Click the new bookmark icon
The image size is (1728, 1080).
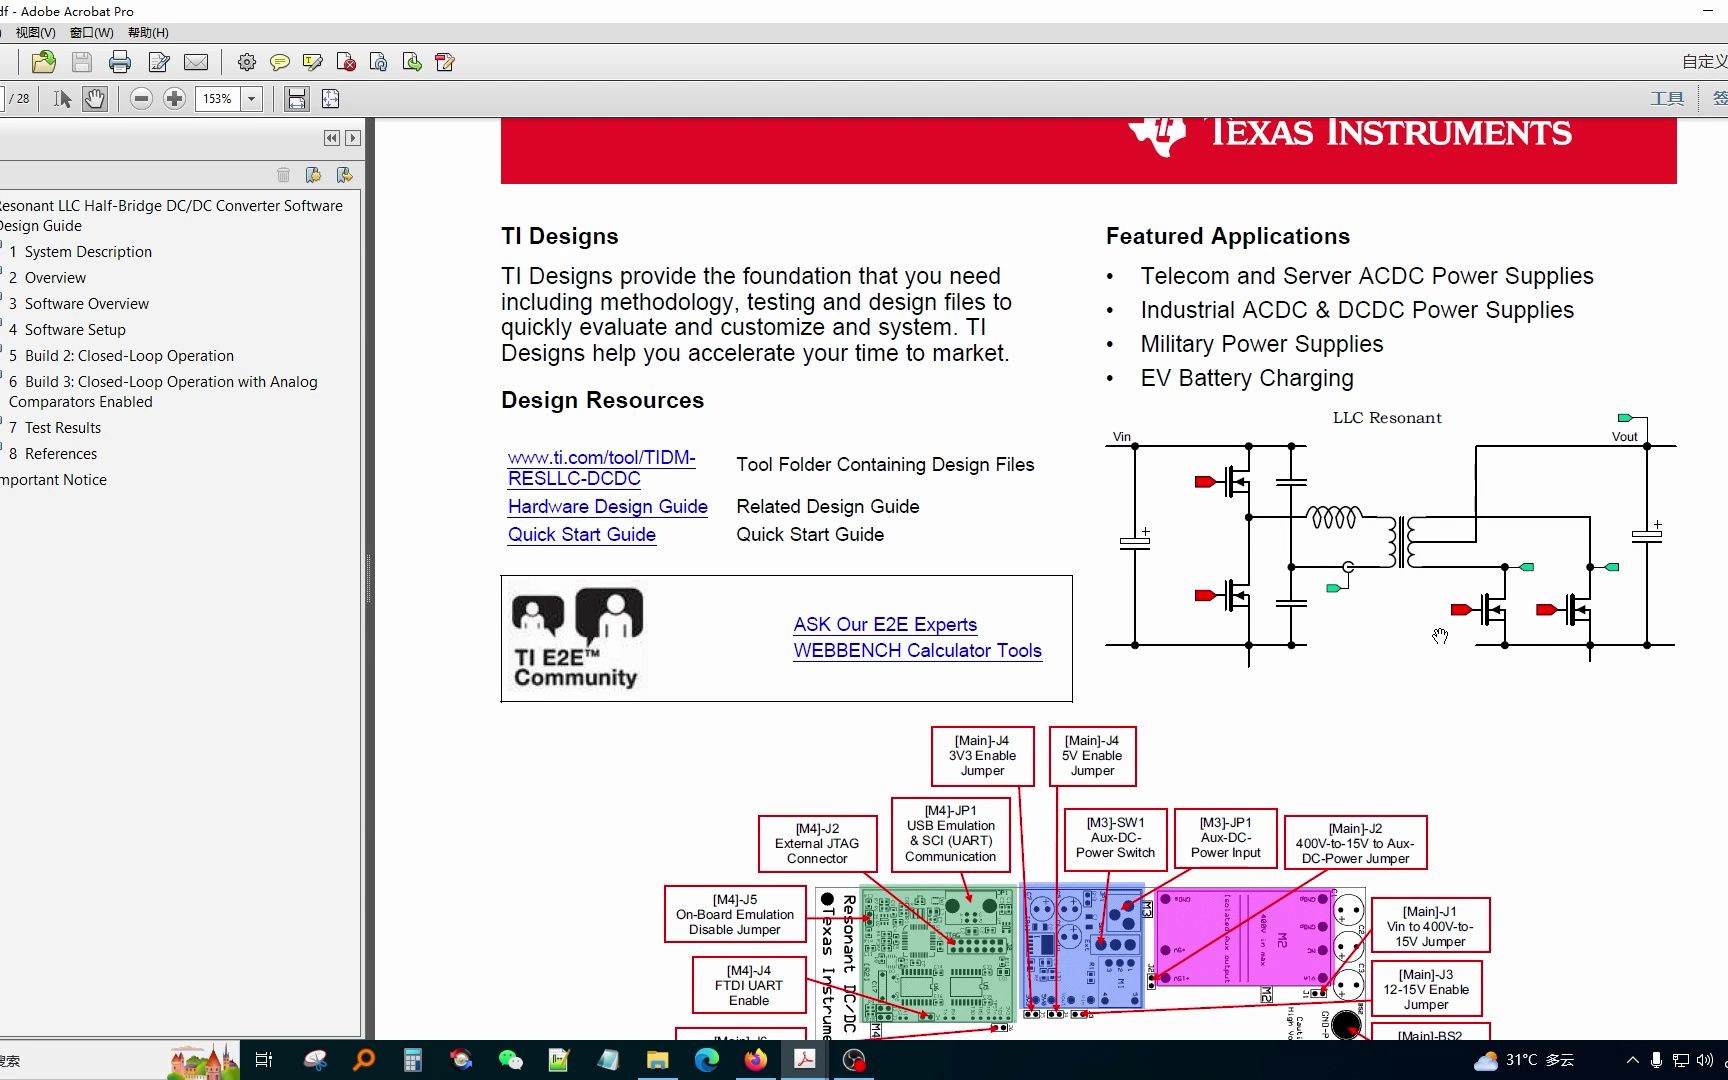click(x=313, y=175)
